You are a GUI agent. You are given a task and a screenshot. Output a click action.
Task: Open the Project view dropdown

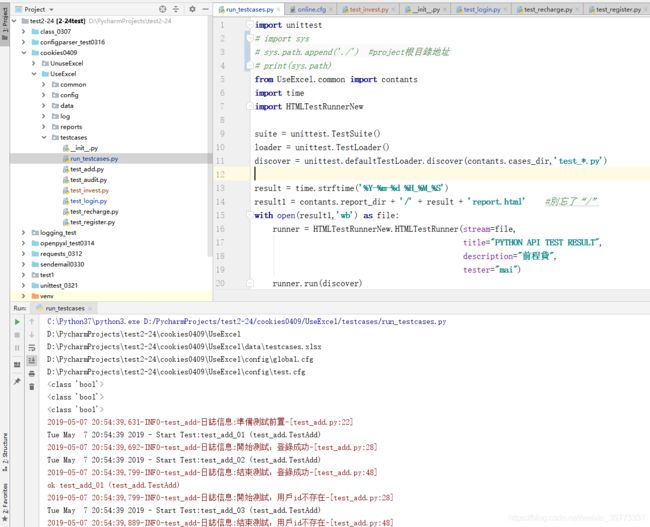[35, 9]
